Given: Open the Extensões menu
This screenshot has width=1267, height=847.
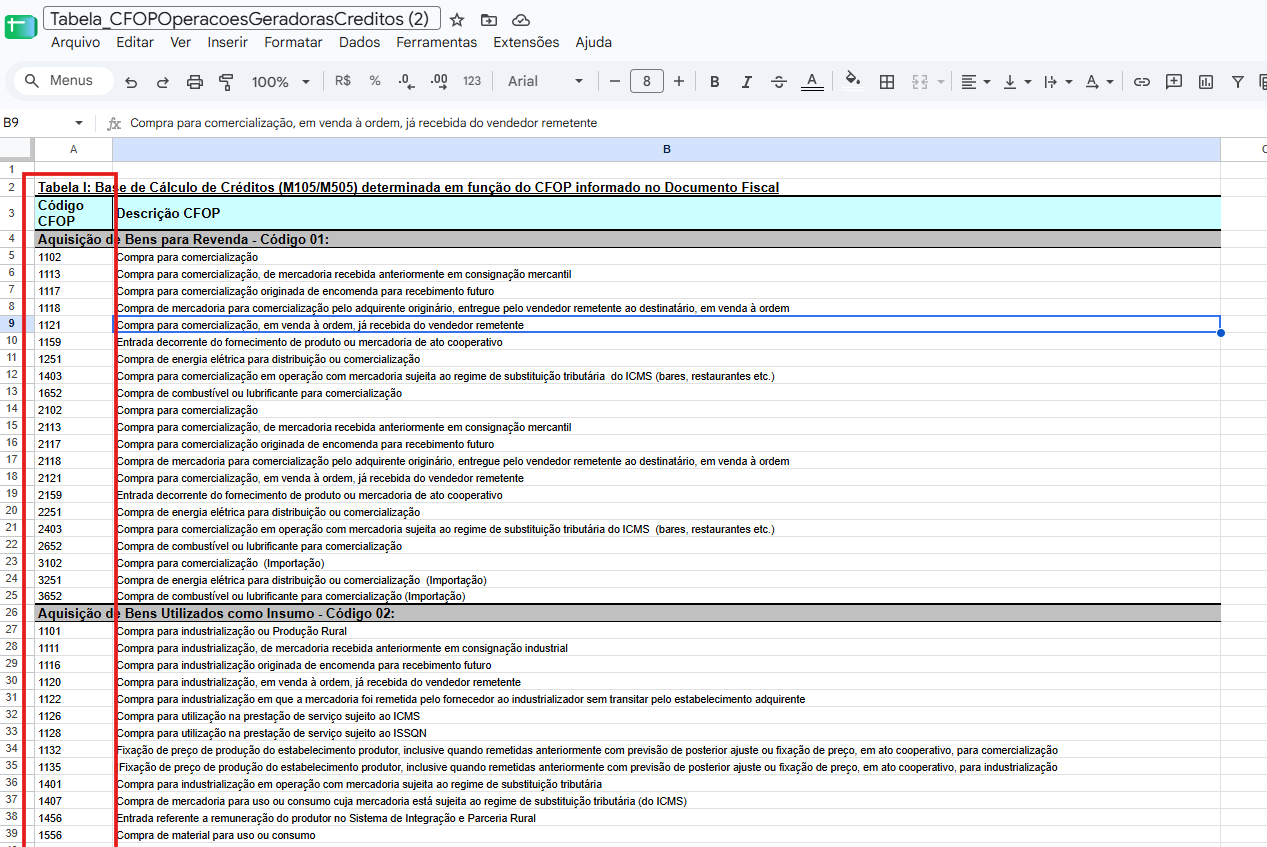Looking at the screenshot, I should click(x=526, y=42).
